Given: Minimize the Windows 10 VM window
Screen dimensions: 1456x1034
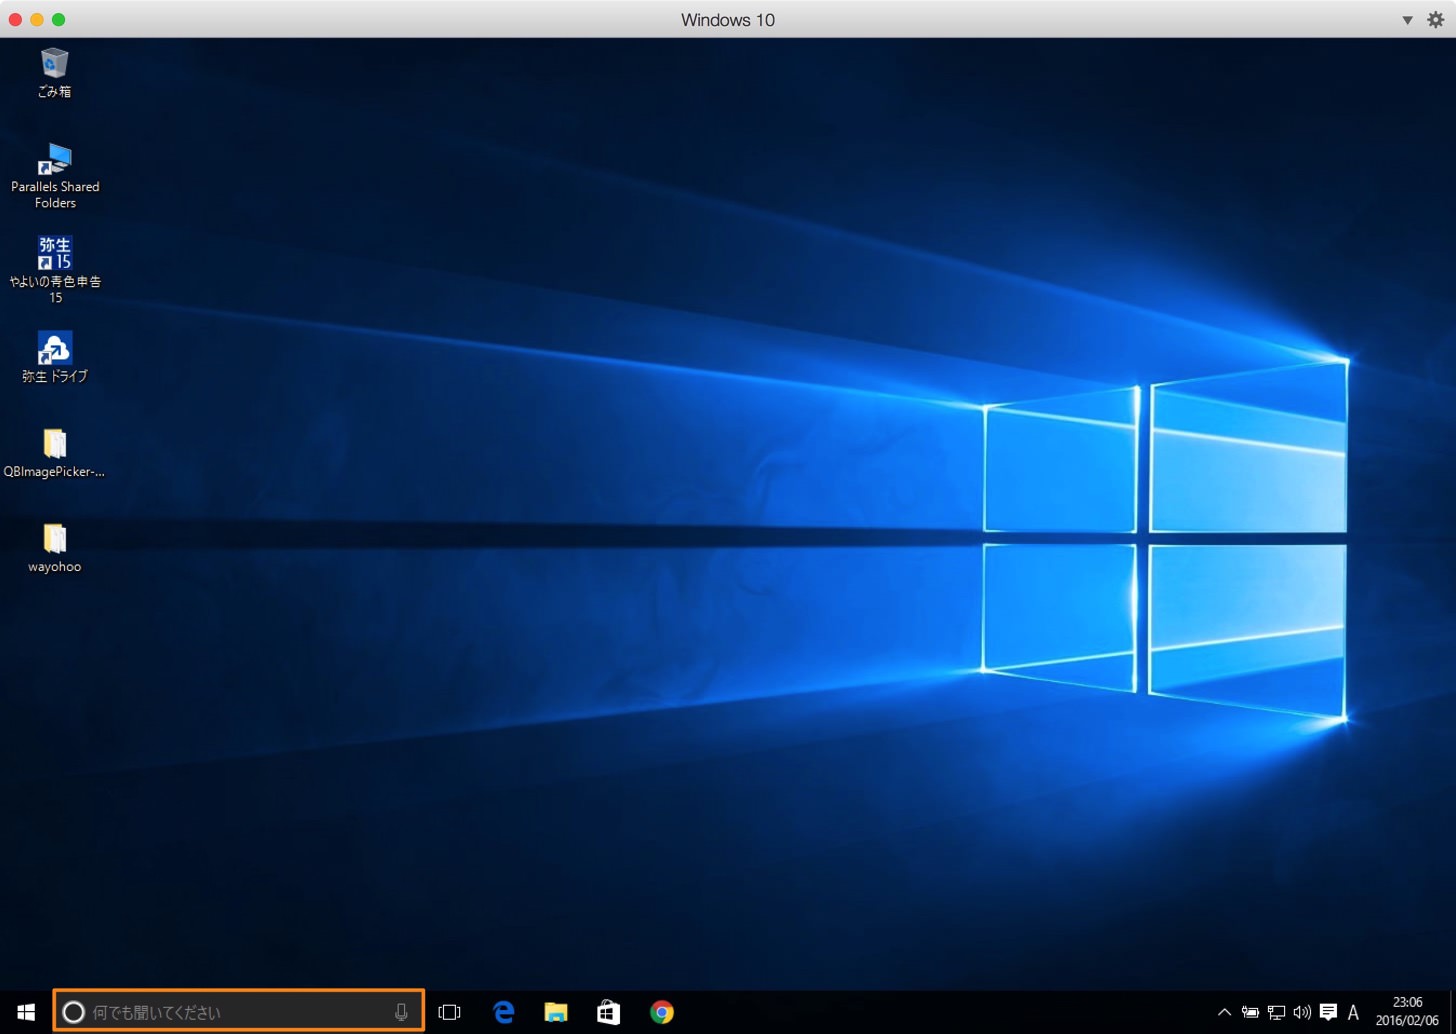Looking at the screenshot, I should click(37, 20).
